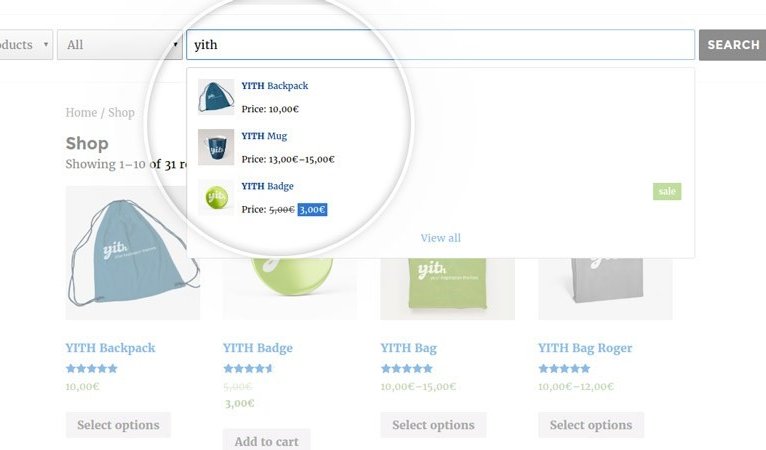The image size is (766, 450).
Task: Open YITH Backpack from search suggestions
Action: [275, 86]
